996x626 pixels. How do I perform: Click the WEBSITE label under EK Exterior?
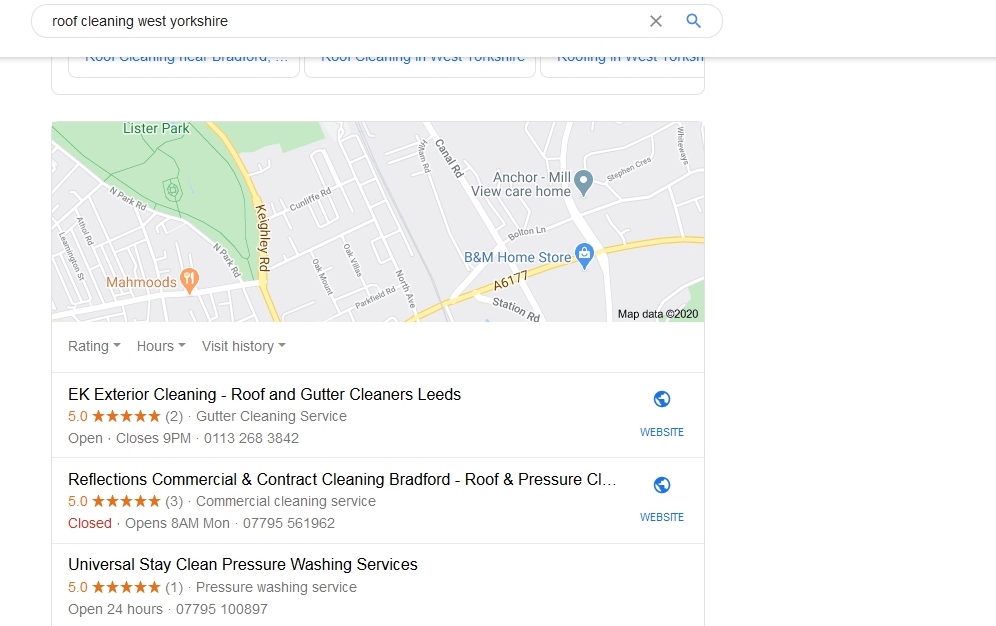coord(662,432)
